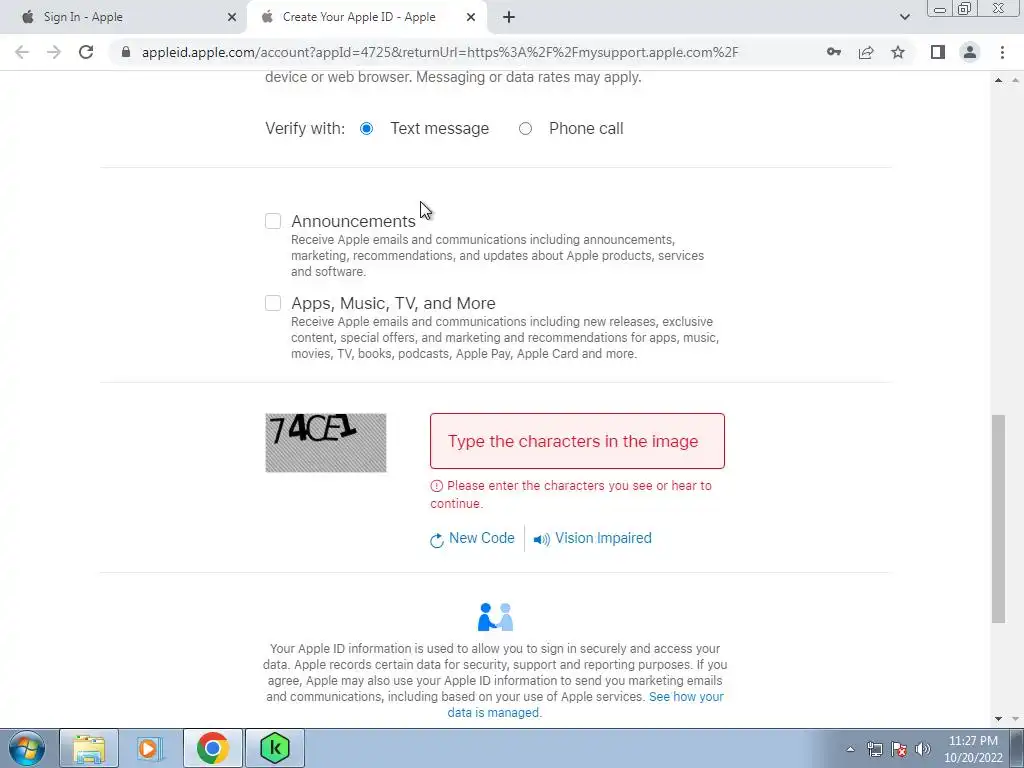Click the scrollbar up arrow
This screenshot has height=768, width=1024.
pos(998,80)
